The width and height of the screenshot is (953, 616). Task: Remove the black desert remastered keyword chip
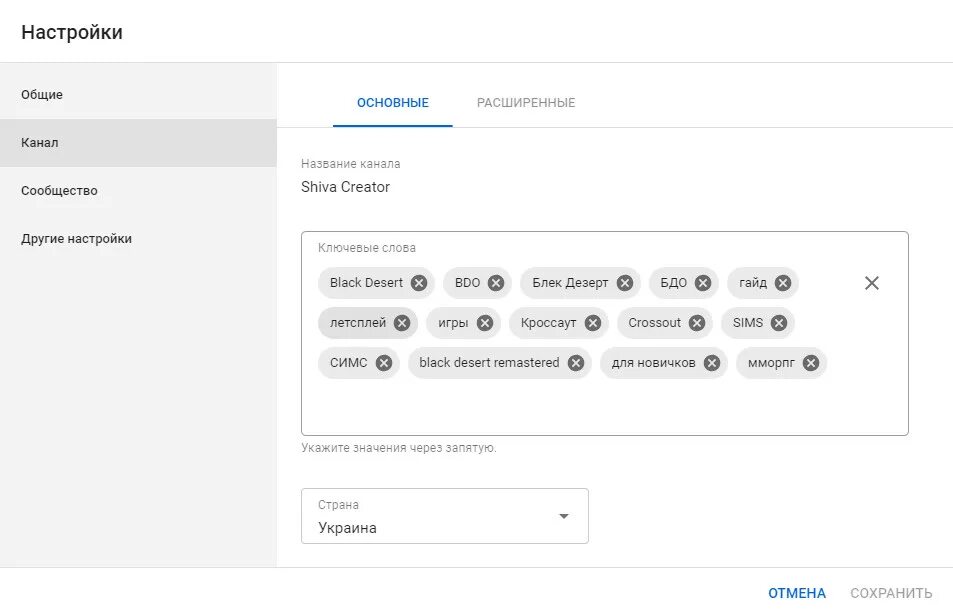tap(576, 363)
